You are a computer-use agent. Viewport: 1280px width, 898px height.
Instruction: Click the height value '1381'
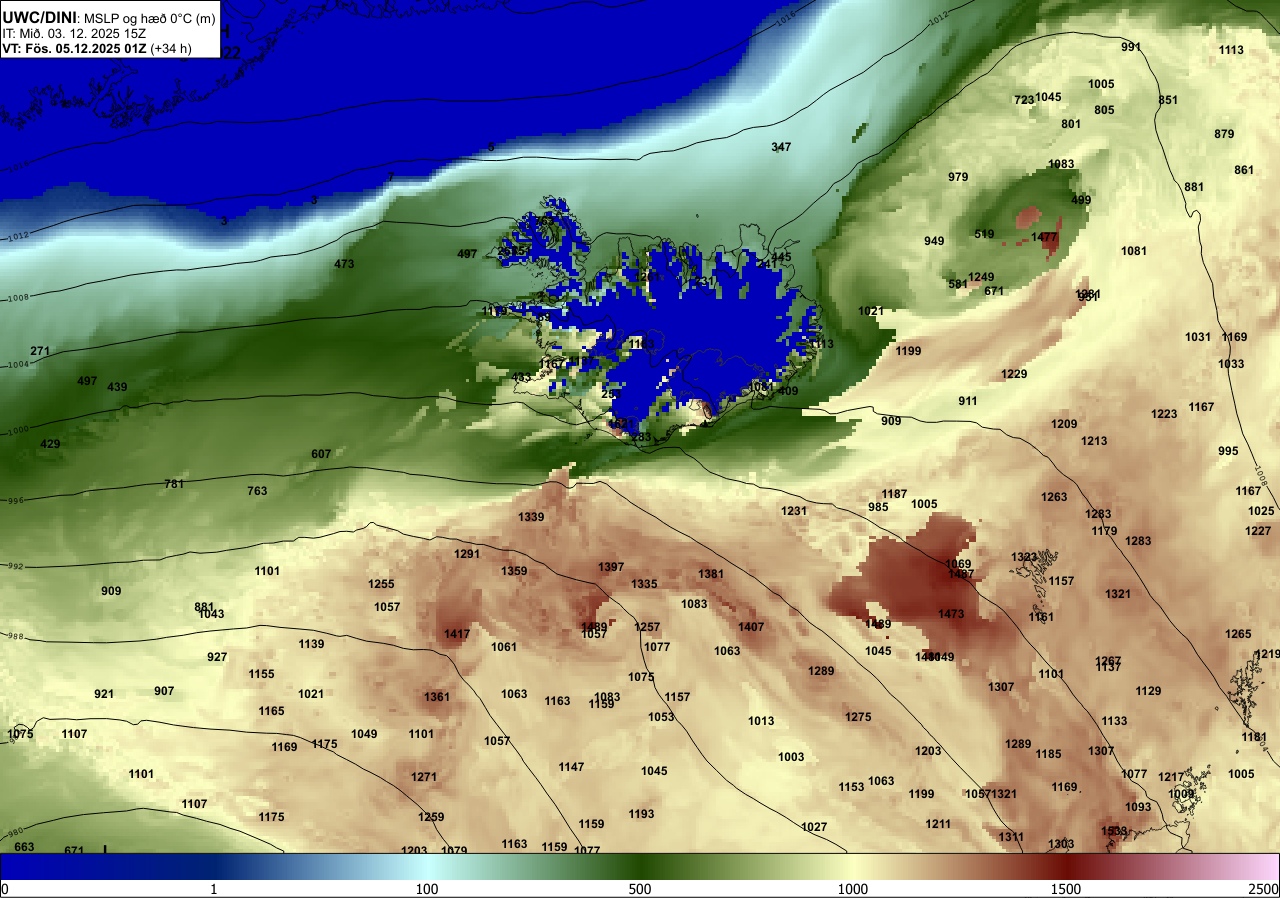tap(711, 574)
